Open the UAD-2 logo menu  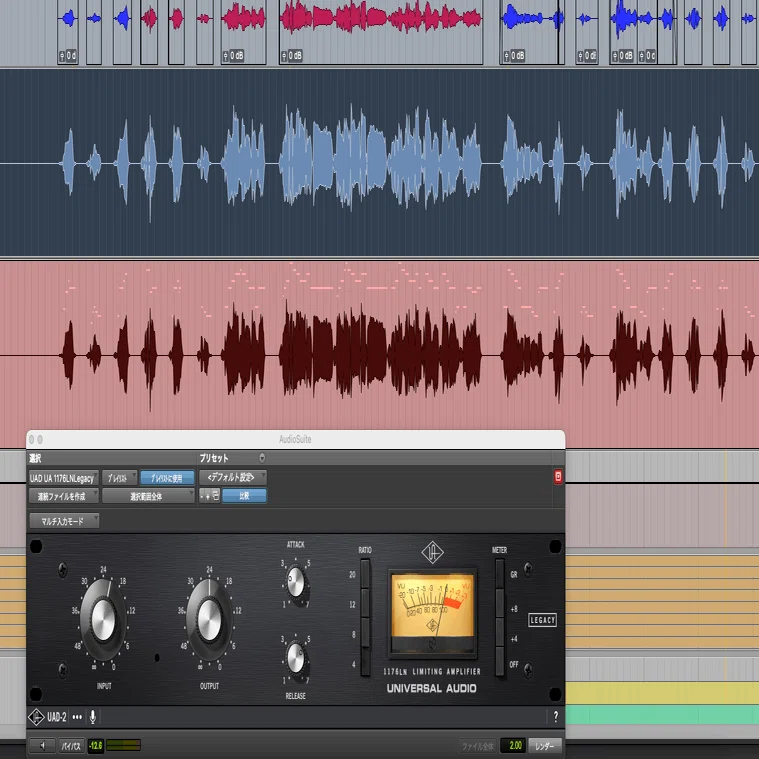pyautogui.click(x=36, y=717)
